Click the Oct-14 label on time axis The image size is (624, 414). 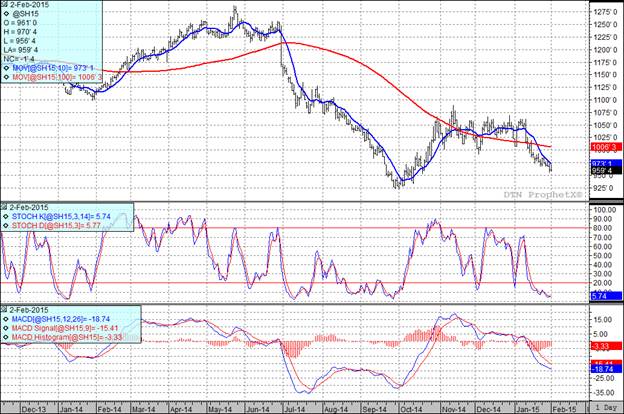point(411,409)
